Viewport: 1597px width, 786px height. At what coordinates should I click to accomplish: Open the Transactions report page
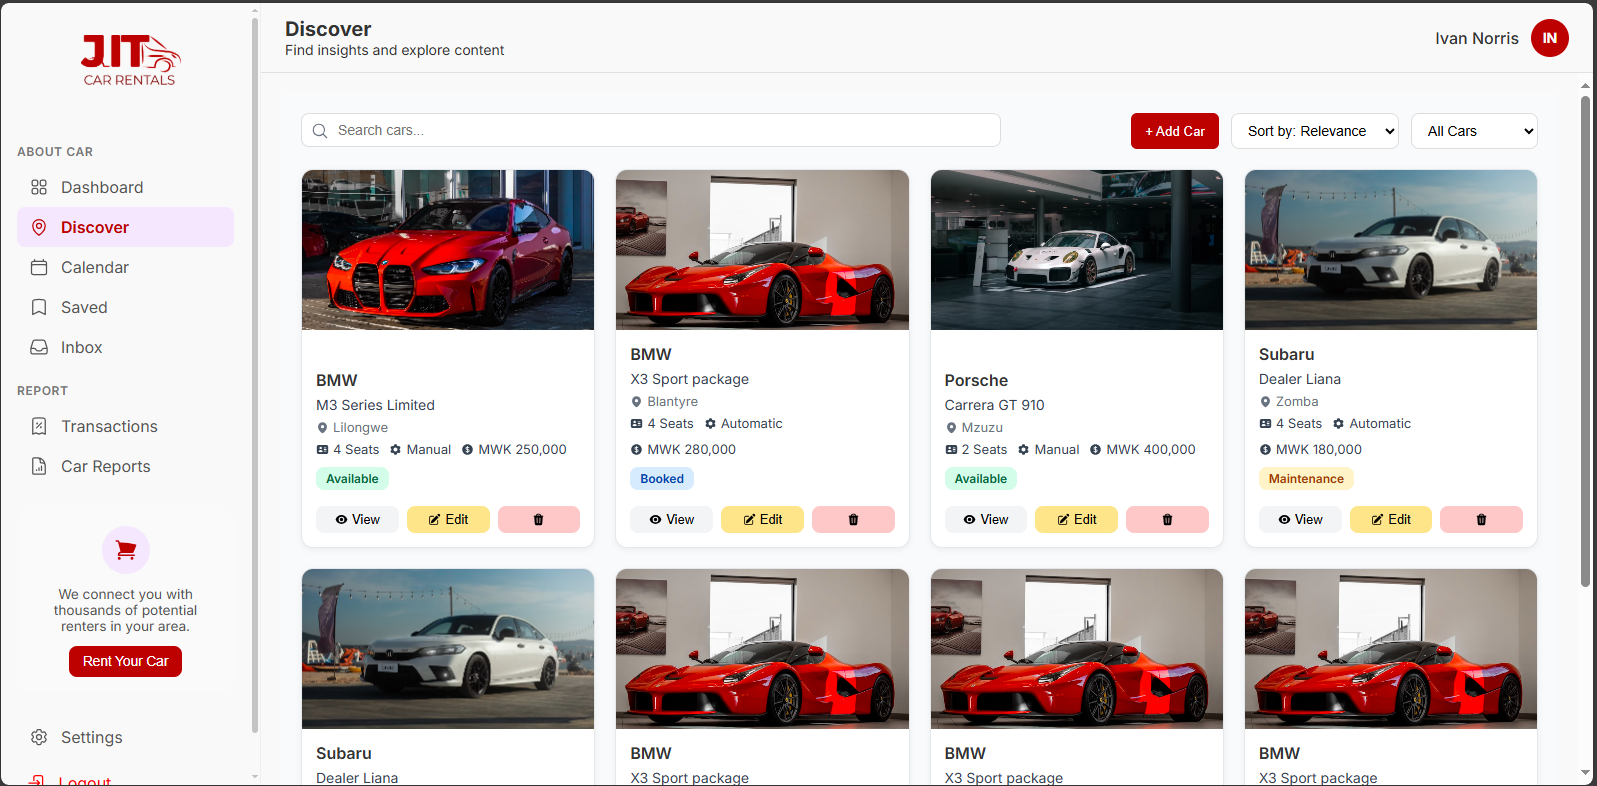point(125,426)
